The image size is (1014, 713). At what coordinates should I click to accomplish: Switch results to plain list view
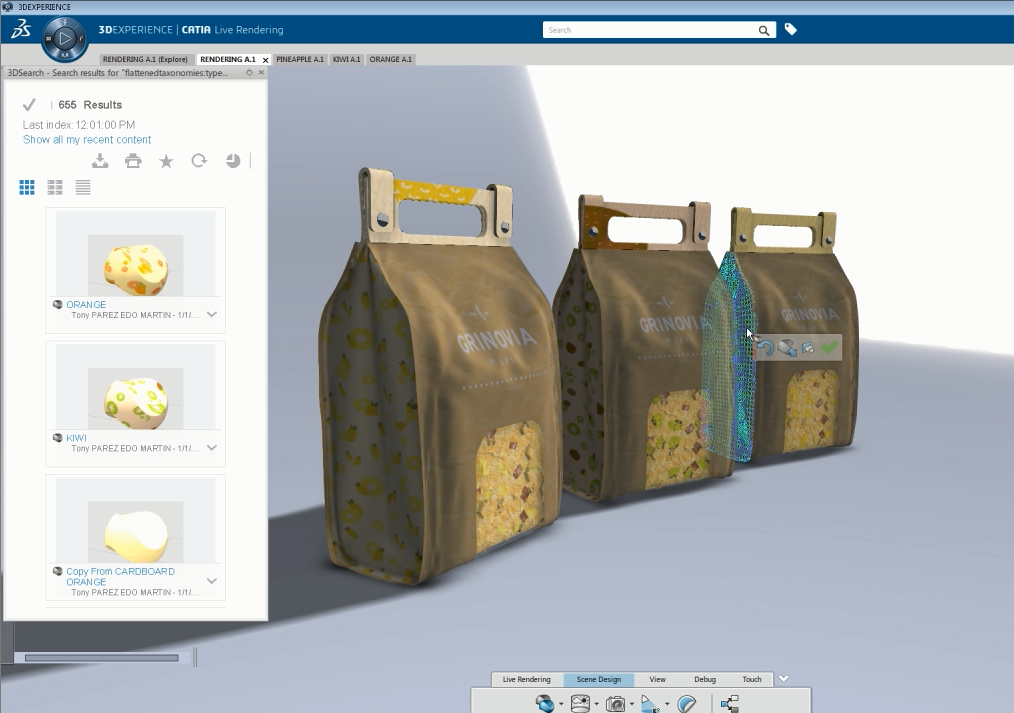pos(83,187)
